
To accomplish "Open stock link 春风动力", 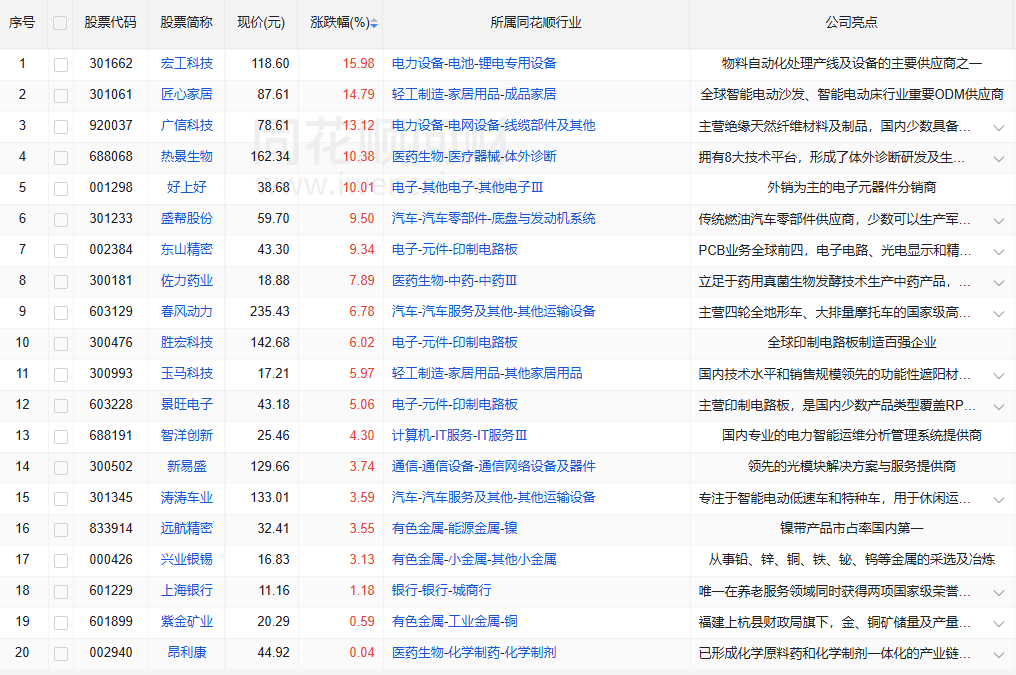I will (187, 312).
